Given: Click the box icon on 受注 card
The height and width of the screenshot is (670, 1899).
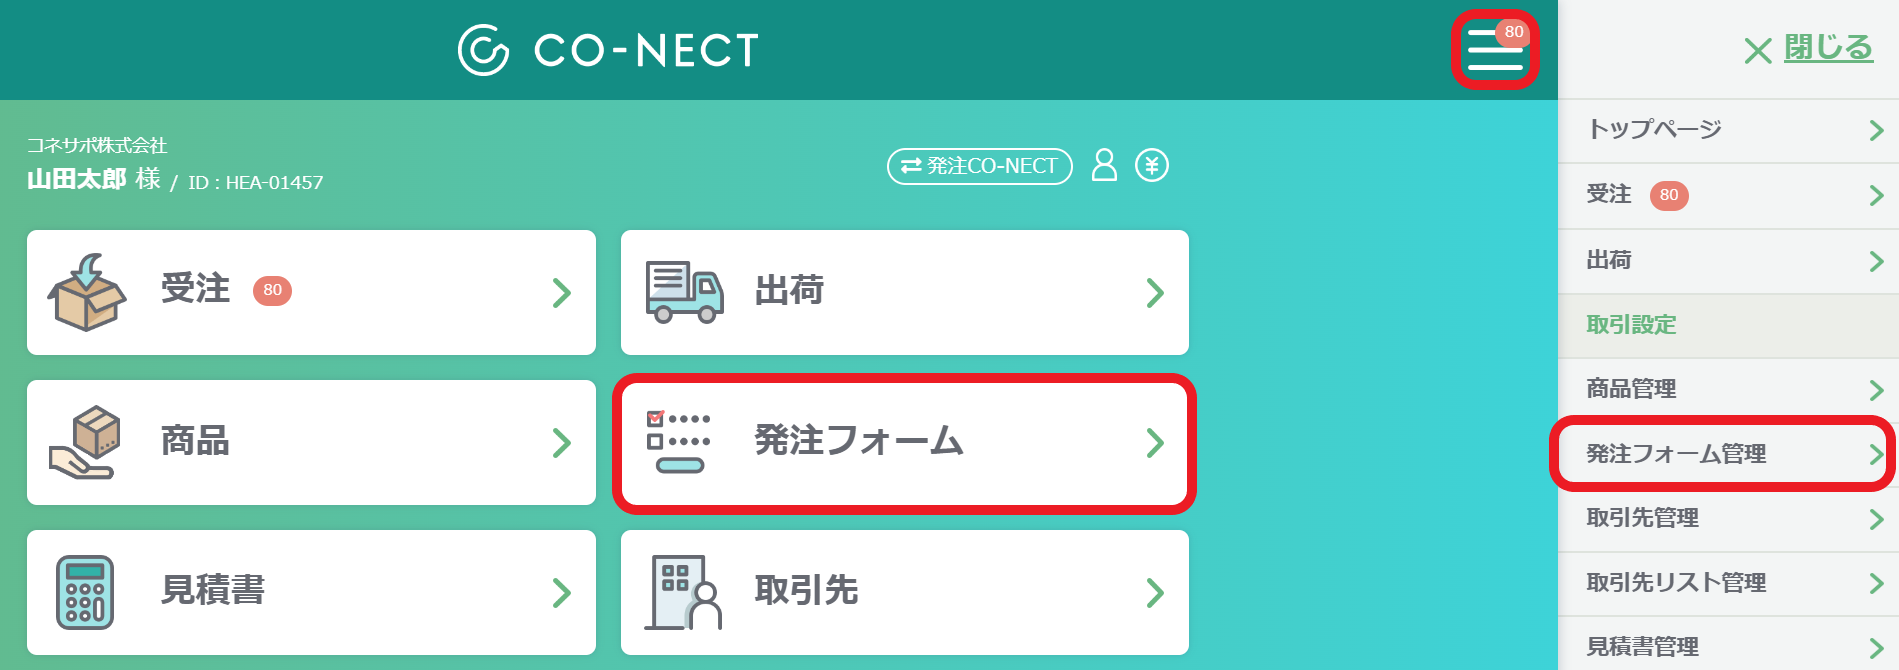Looking at the screenshot, I should 87,292.
